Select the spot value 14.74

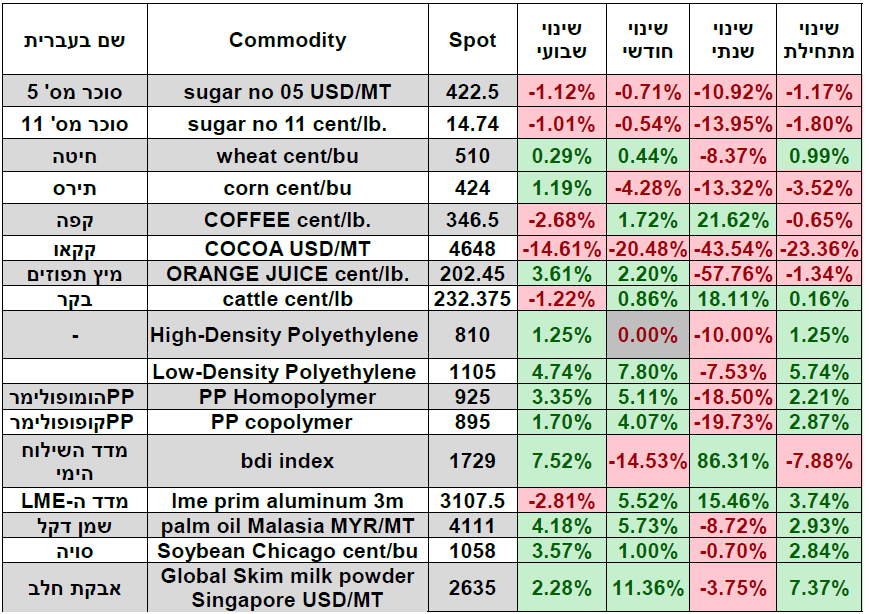[x=472, y=124]
